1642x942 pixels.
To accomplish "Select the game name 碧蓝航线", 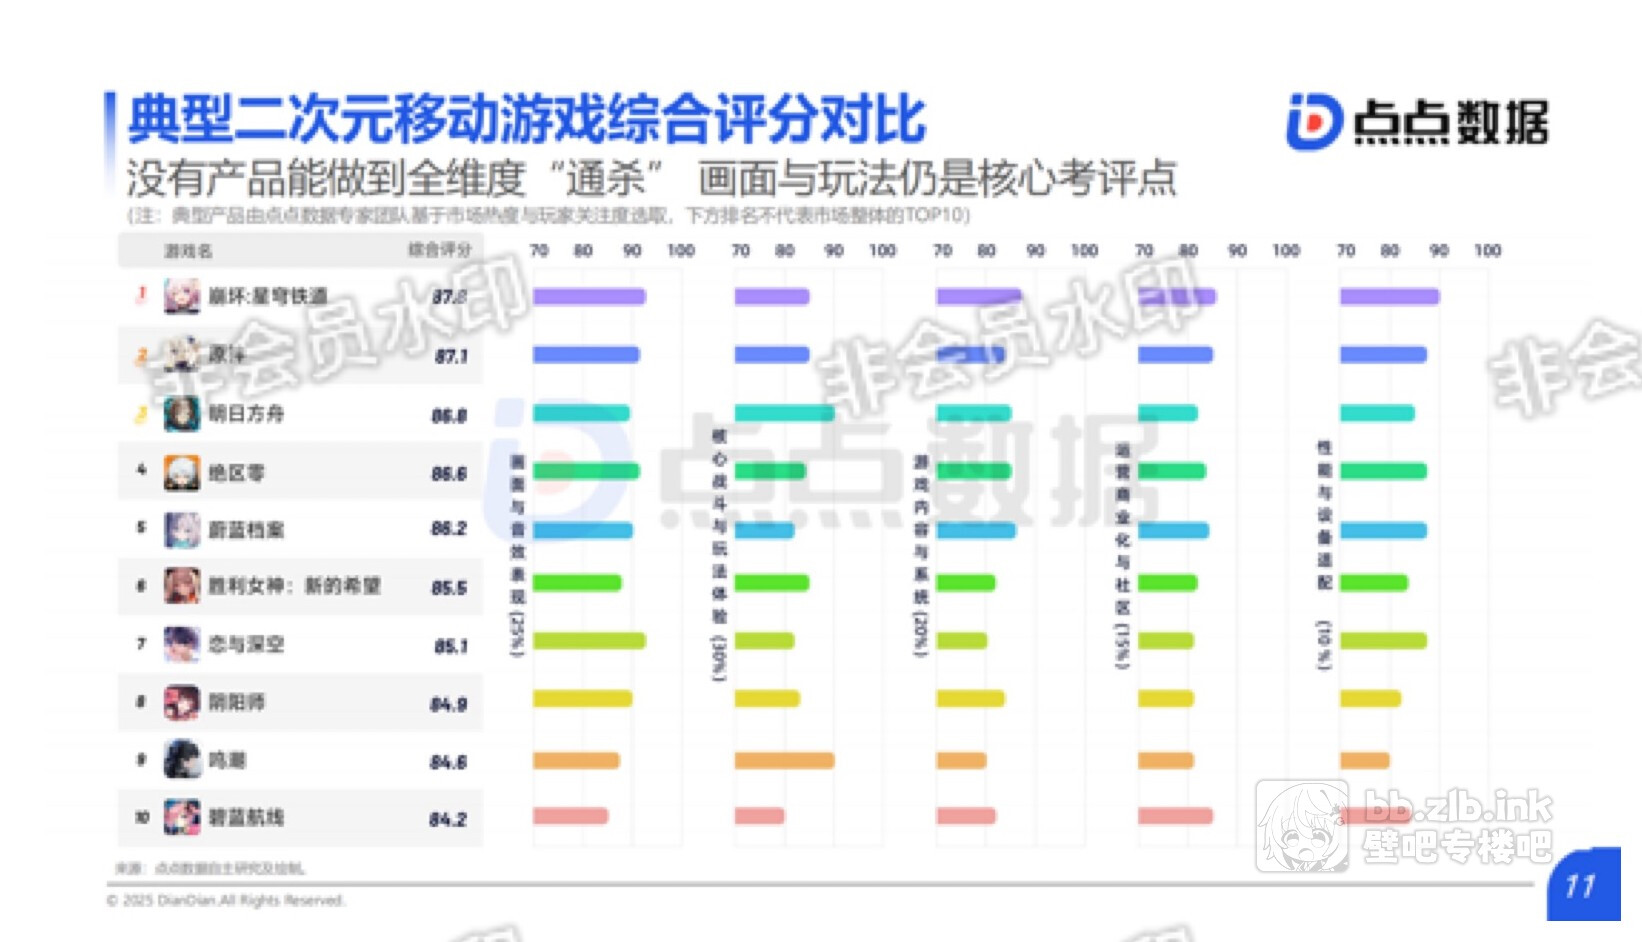I will [246, 817].
